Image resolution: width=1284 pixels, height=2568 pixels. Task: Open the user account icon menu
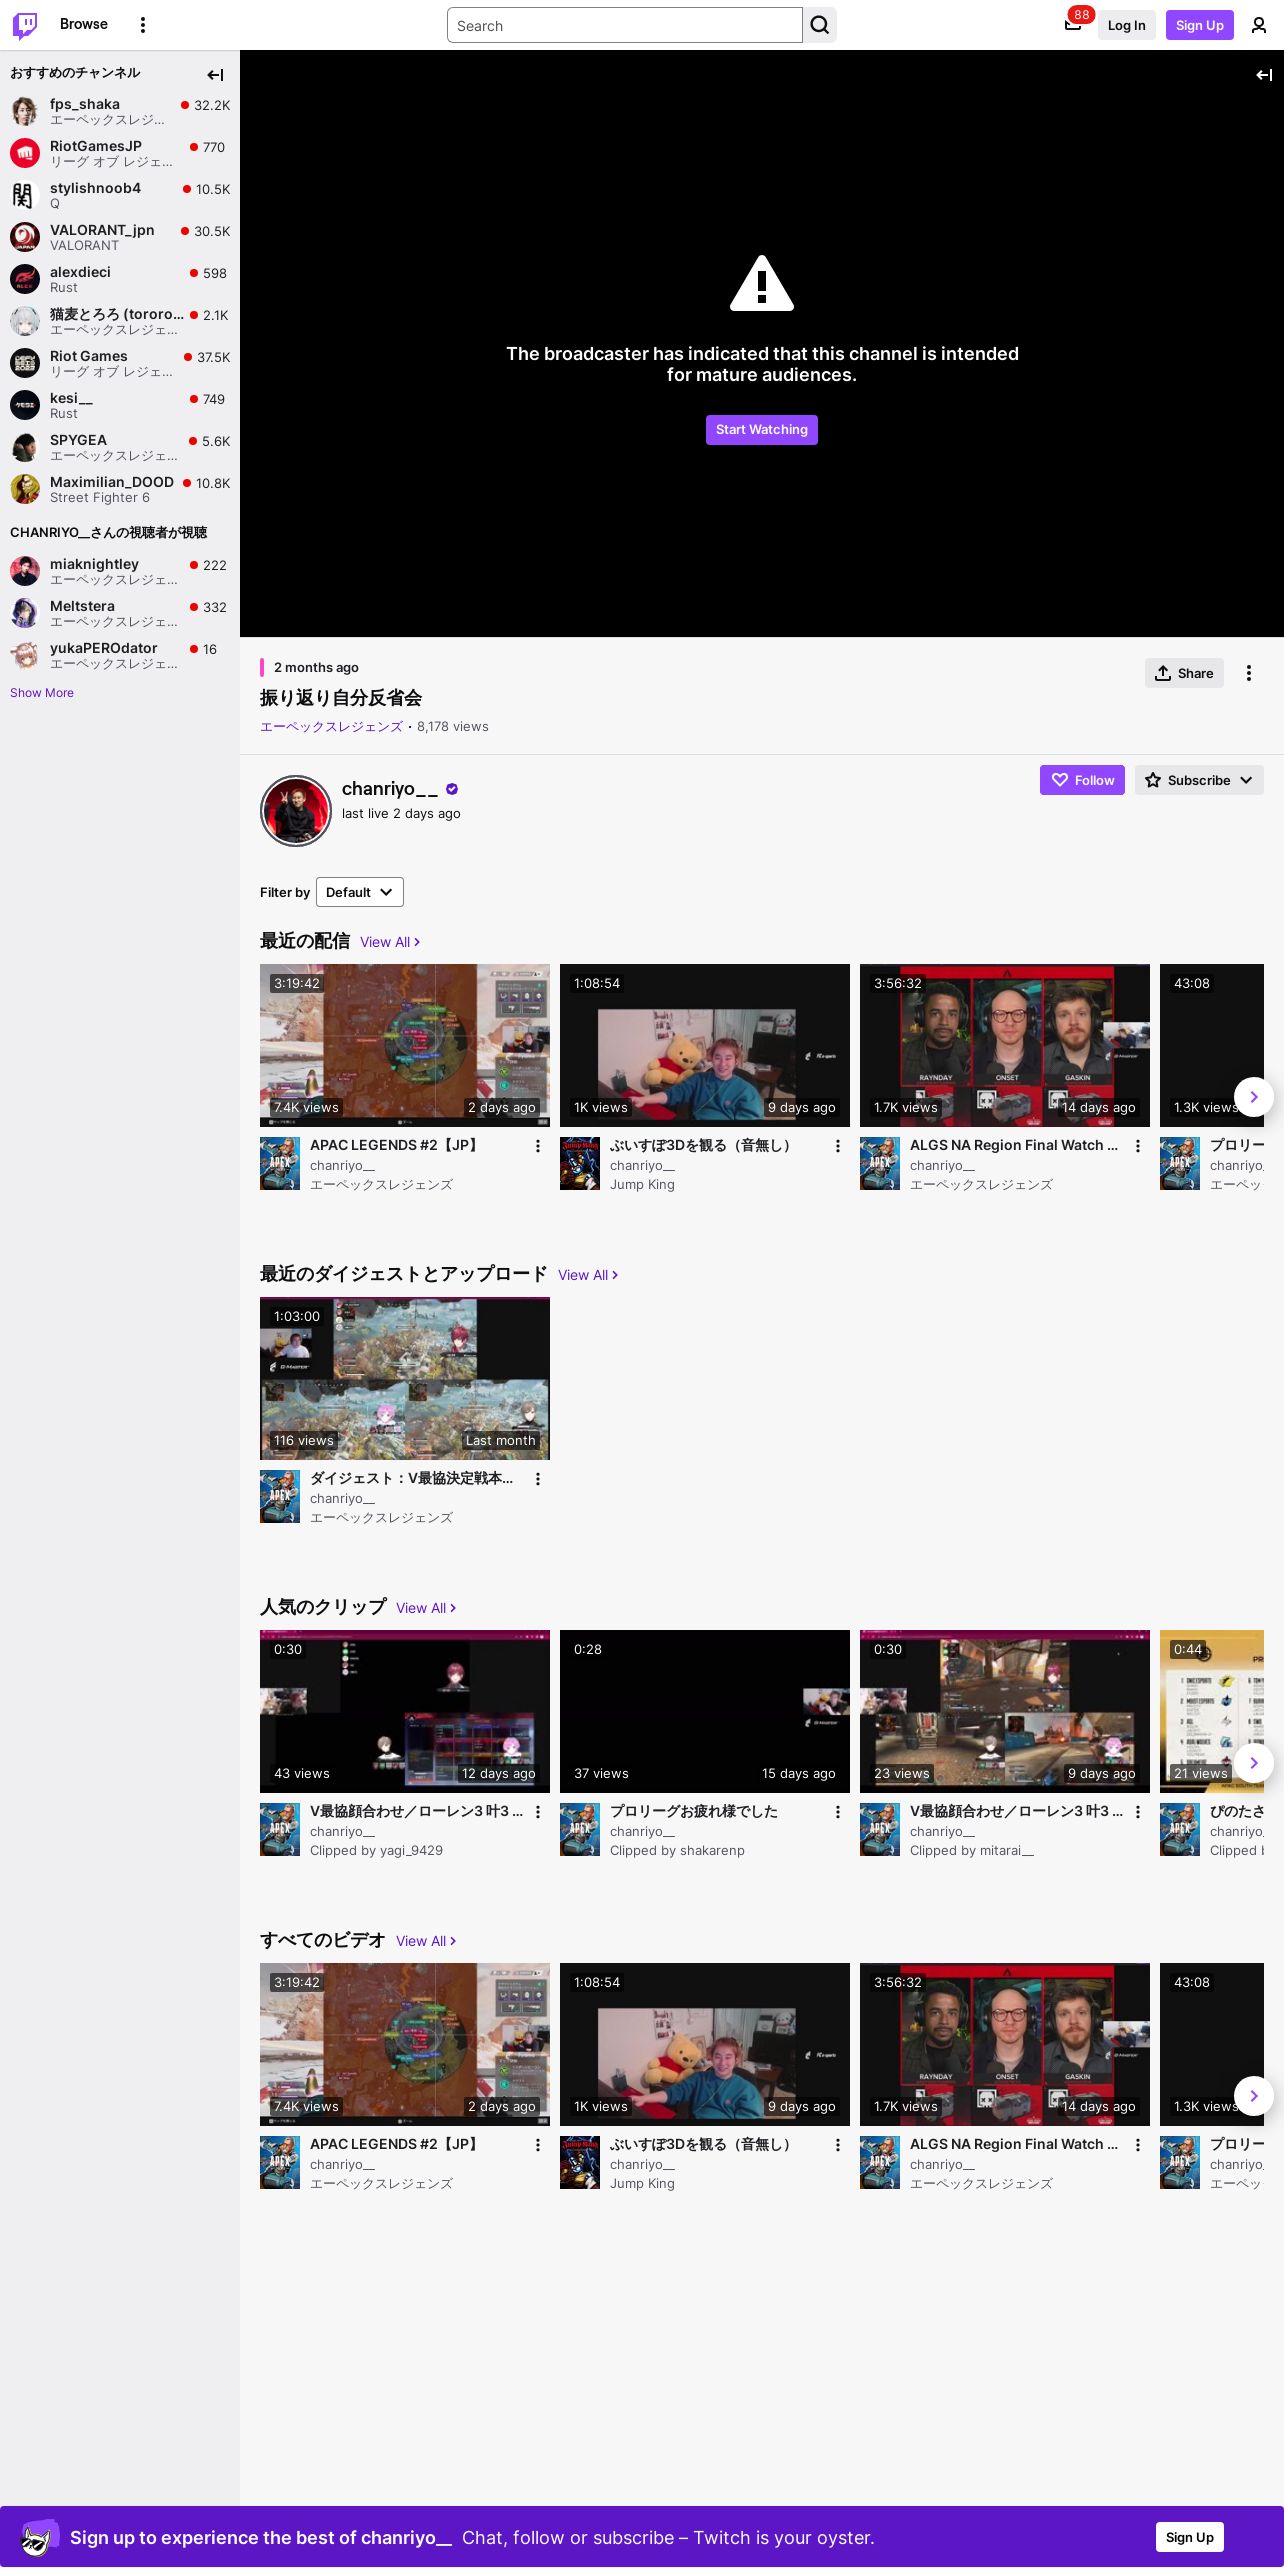tap(1259, 25)
